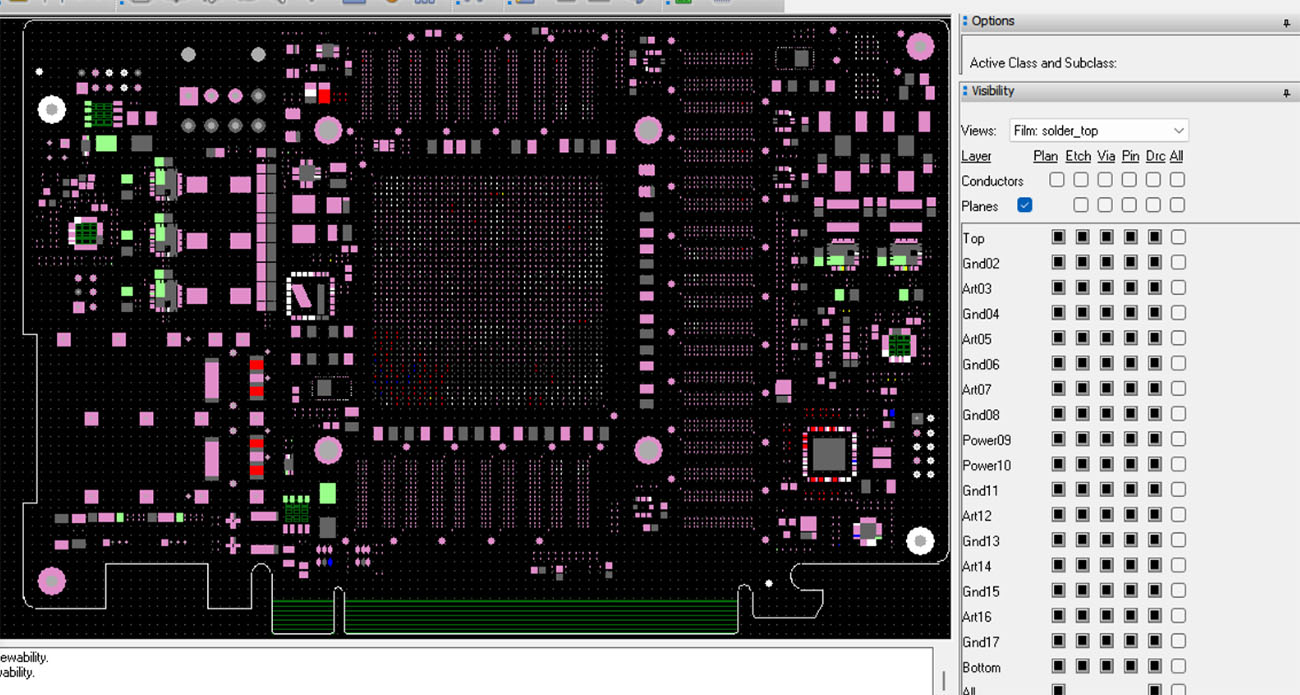Uncheck the Planes Plan checkbox

pos(1024,205)
